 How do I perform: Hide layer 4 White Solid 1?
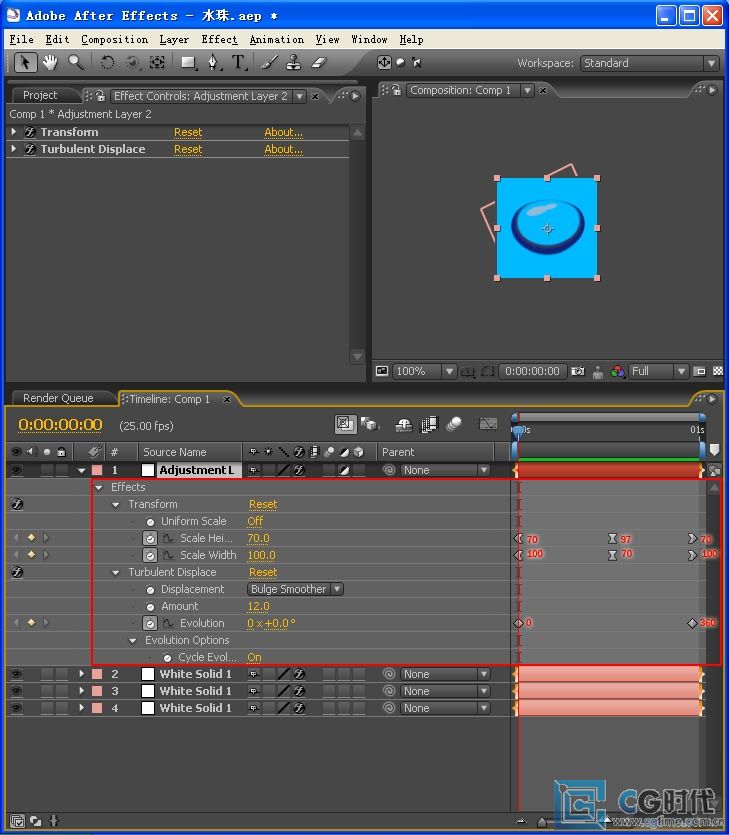(17, 708)
